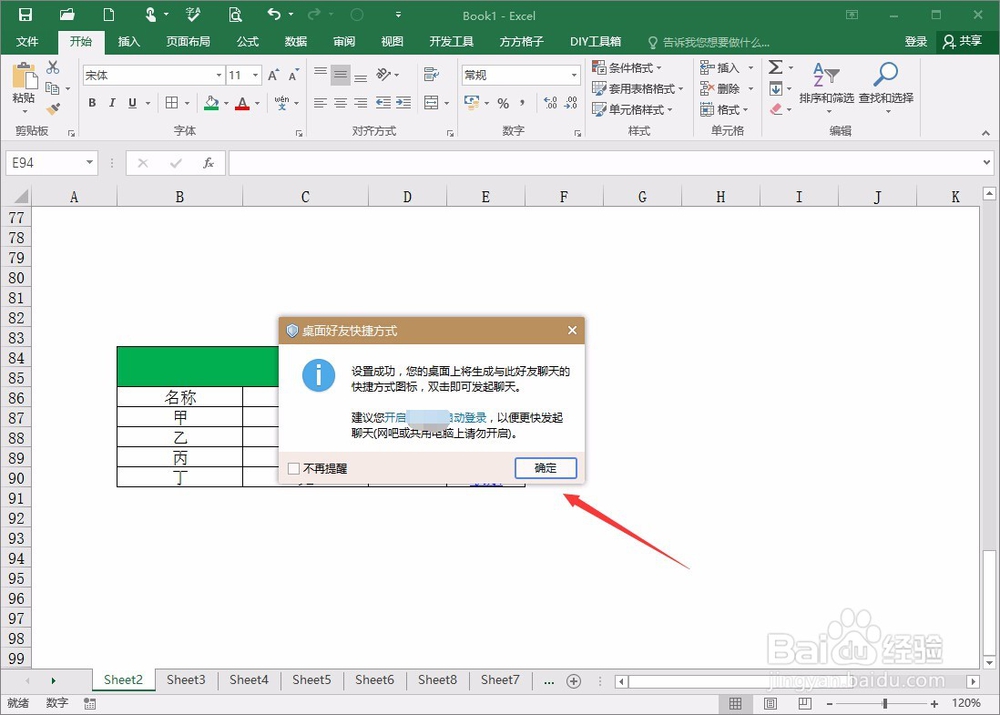Switch to the Sheet5 worksheet tab
The image size is (1000, 715).
click(x=311, y=679)
